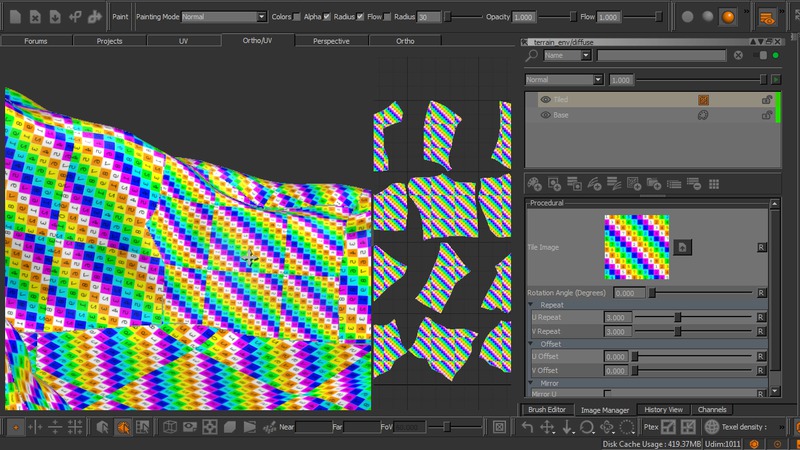Viewport: 800px width, 450px height.
Task: Click the Base layer paint palette icon
Action: pos(703,116)
